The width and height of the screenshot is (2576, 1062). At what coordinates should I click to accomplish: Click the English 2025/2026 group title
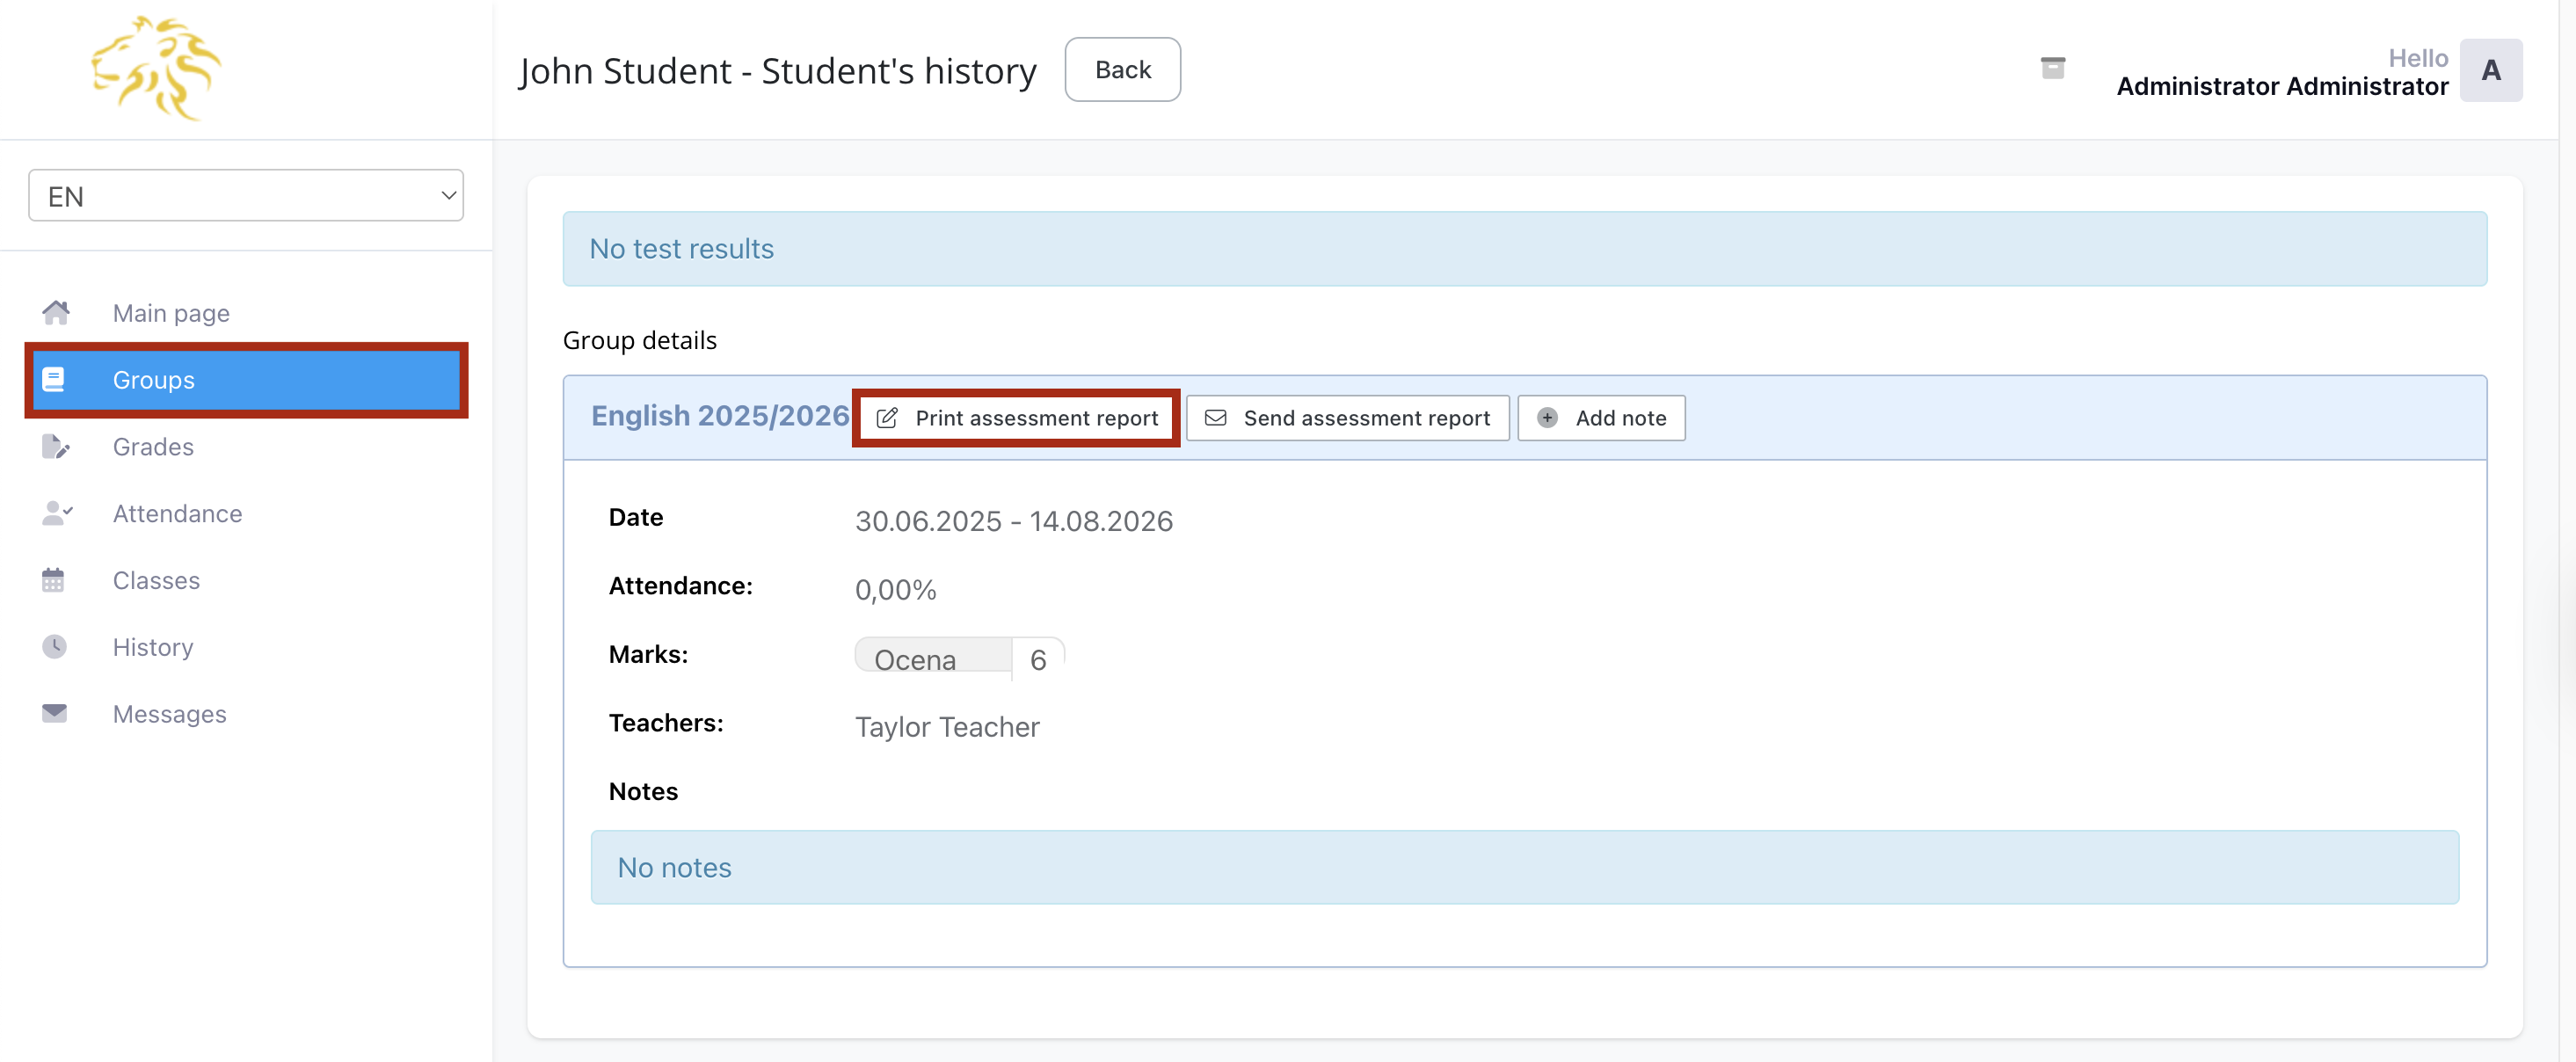coord(719,416)
